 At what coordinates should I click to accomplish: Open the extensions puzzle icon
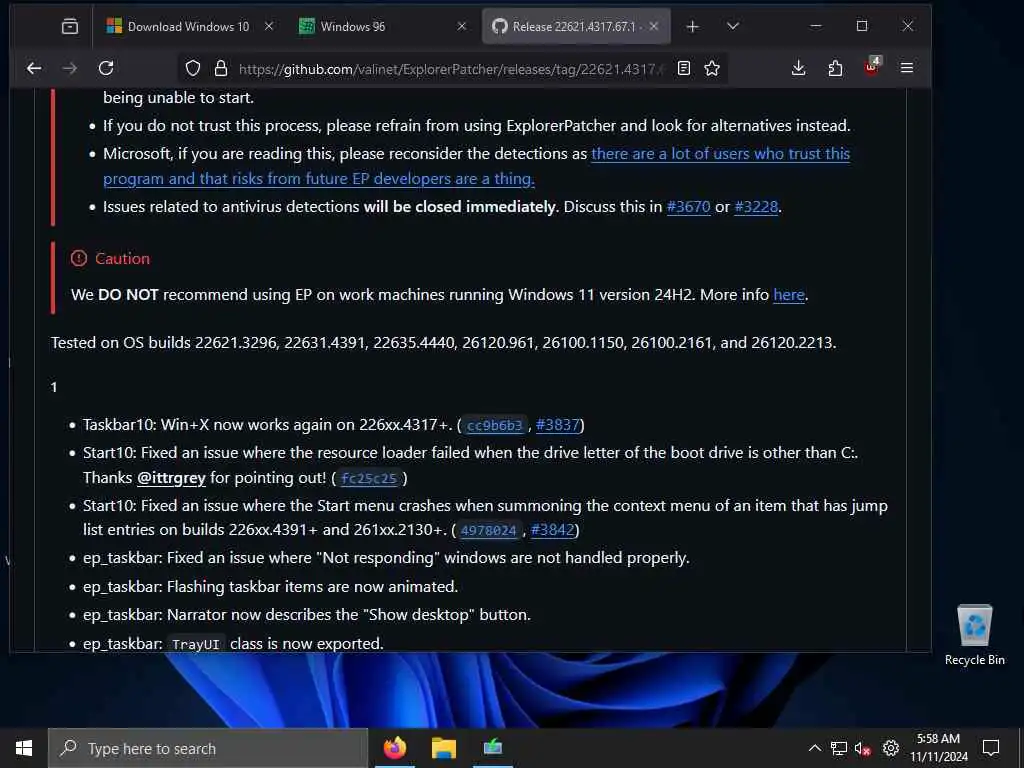(x=835, y=68)
